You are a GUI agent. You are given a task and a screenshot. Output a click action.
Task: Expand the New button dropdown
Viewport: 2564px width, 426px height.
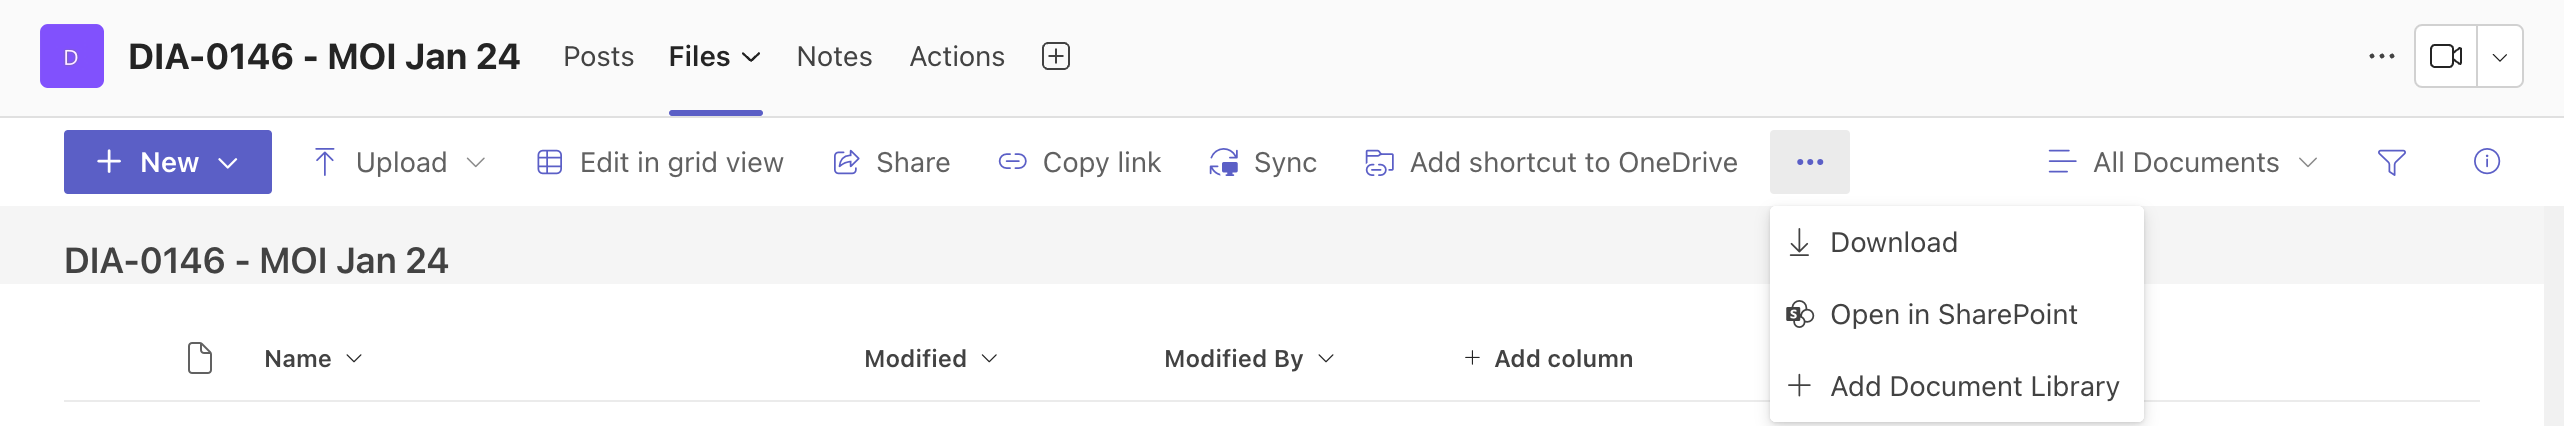click(229, 162)
